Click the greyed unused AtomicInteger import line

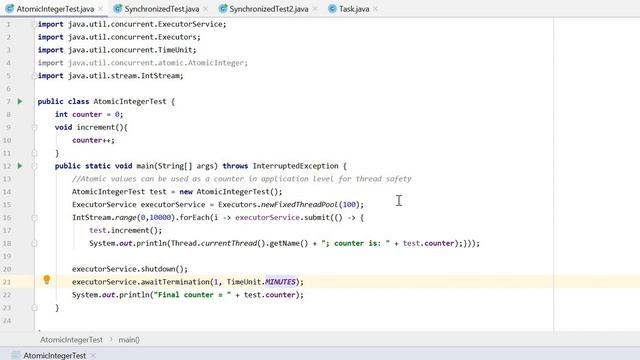[x=143, y=63]
